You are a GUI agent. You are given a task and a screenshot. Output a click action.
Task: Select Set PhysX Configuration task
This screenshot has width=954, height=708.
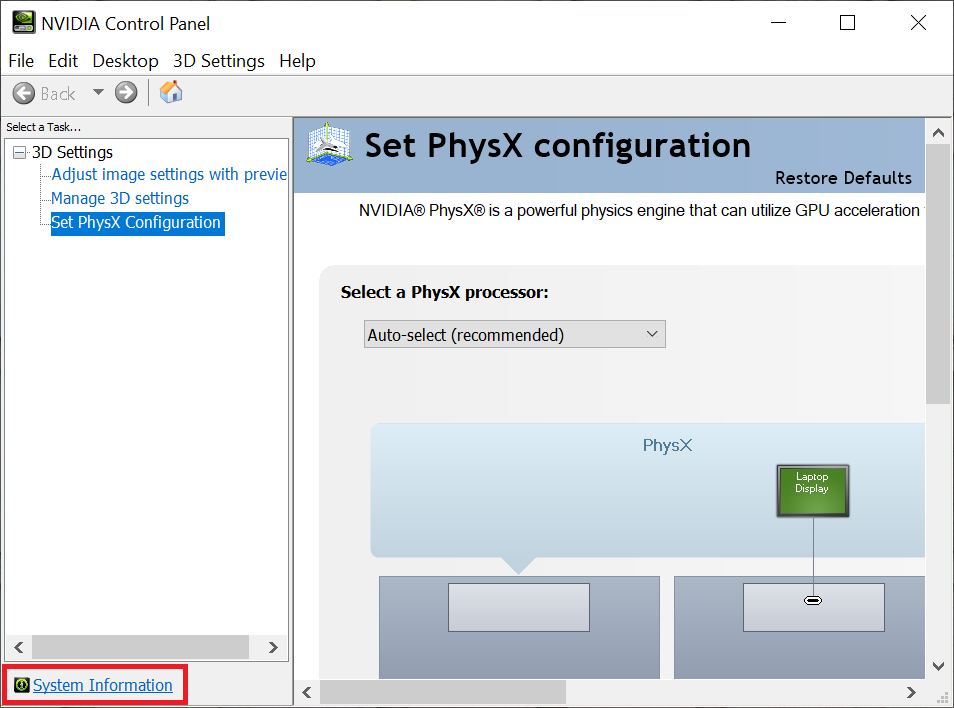[138, 223]
